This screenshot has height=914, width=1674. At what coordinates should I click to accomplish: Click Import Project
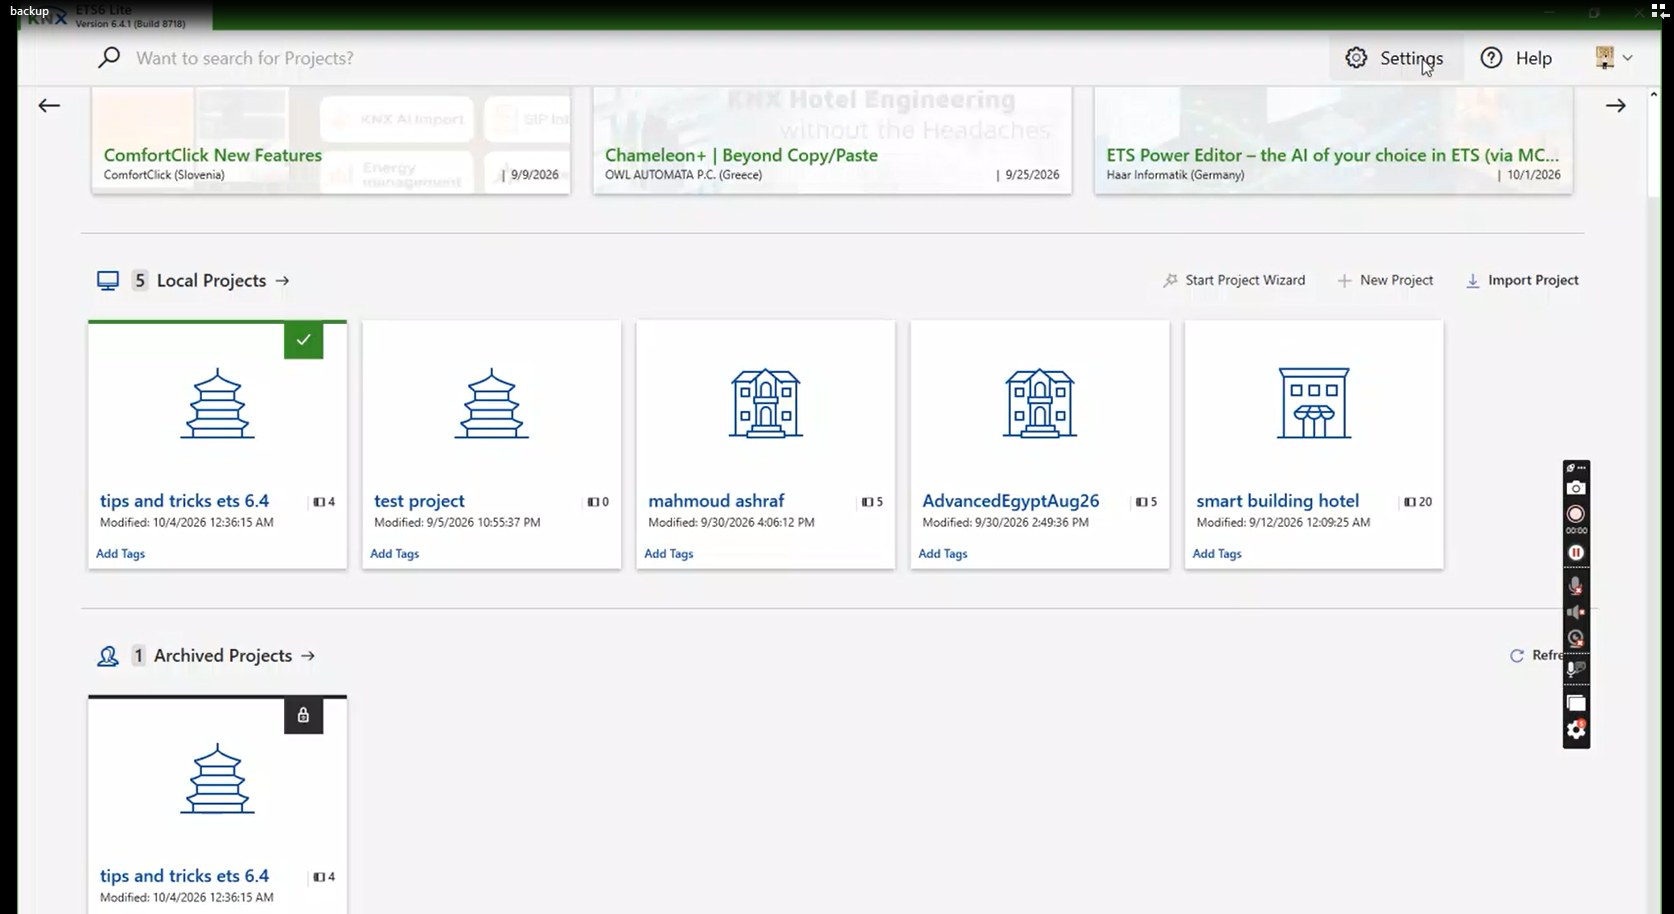point(1522,280)
